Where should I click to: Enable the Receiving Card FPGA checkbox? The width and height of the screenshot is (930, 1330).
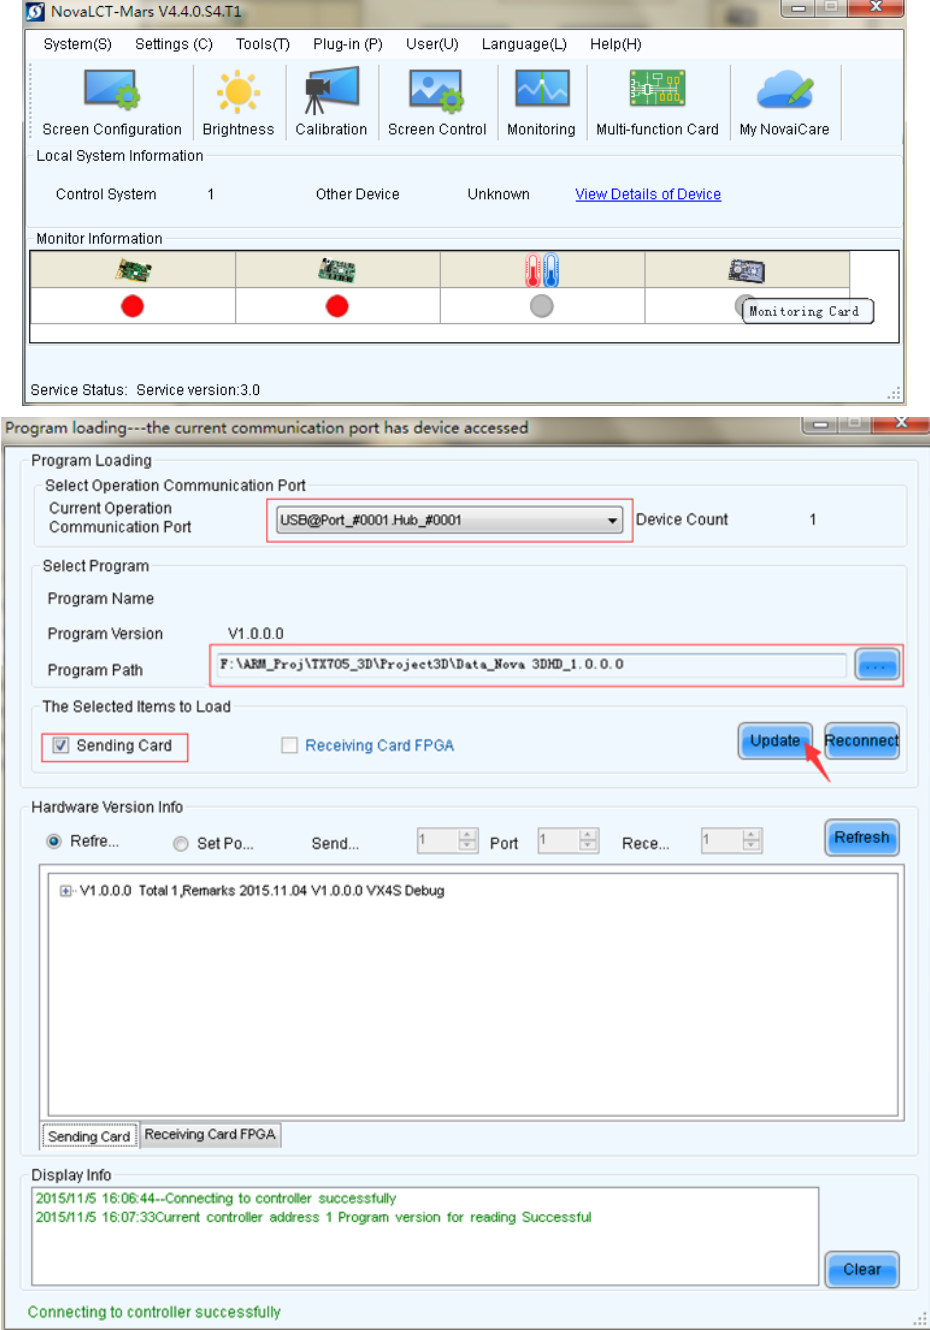[290, 746]
